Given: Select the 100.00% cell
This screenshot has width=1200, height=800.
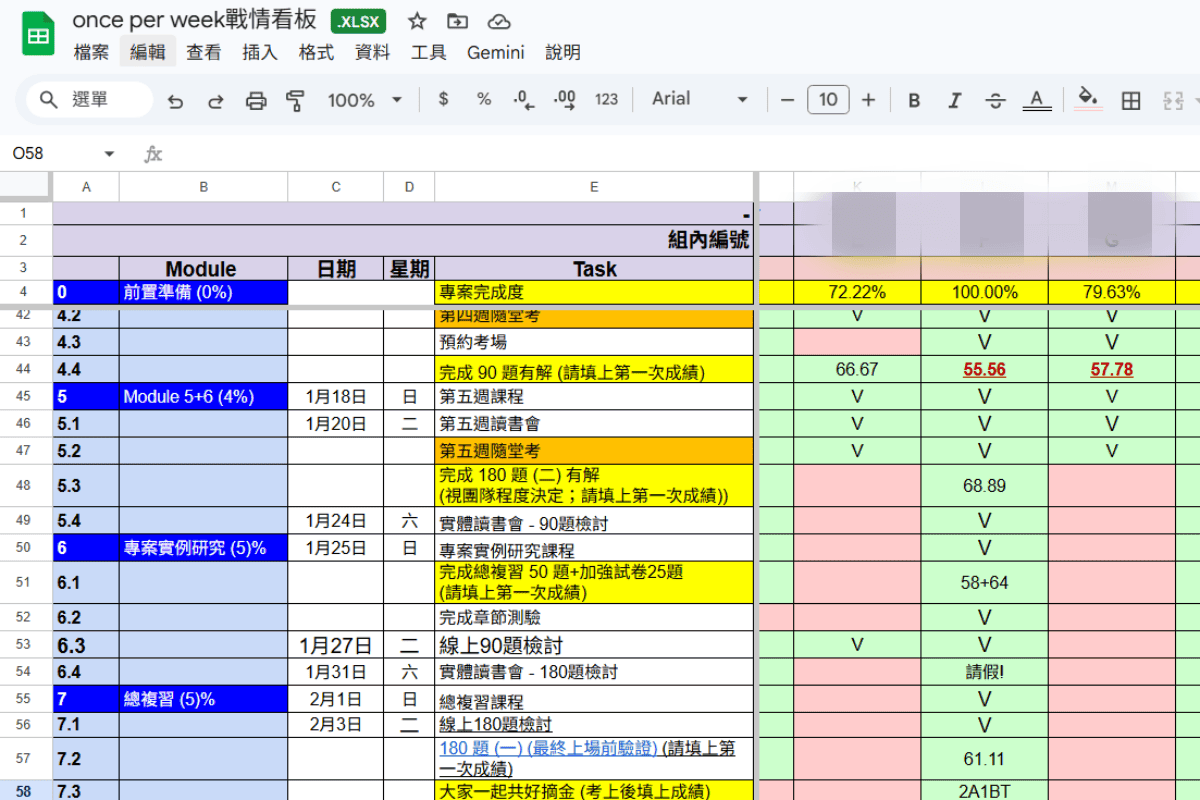Looking at the screenshot, I should tap(984, 293).
